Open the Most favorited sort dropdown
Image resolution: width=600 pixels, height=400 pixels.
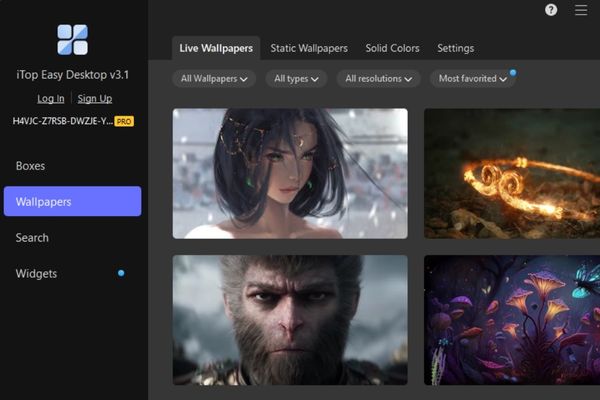click(473, 79)
